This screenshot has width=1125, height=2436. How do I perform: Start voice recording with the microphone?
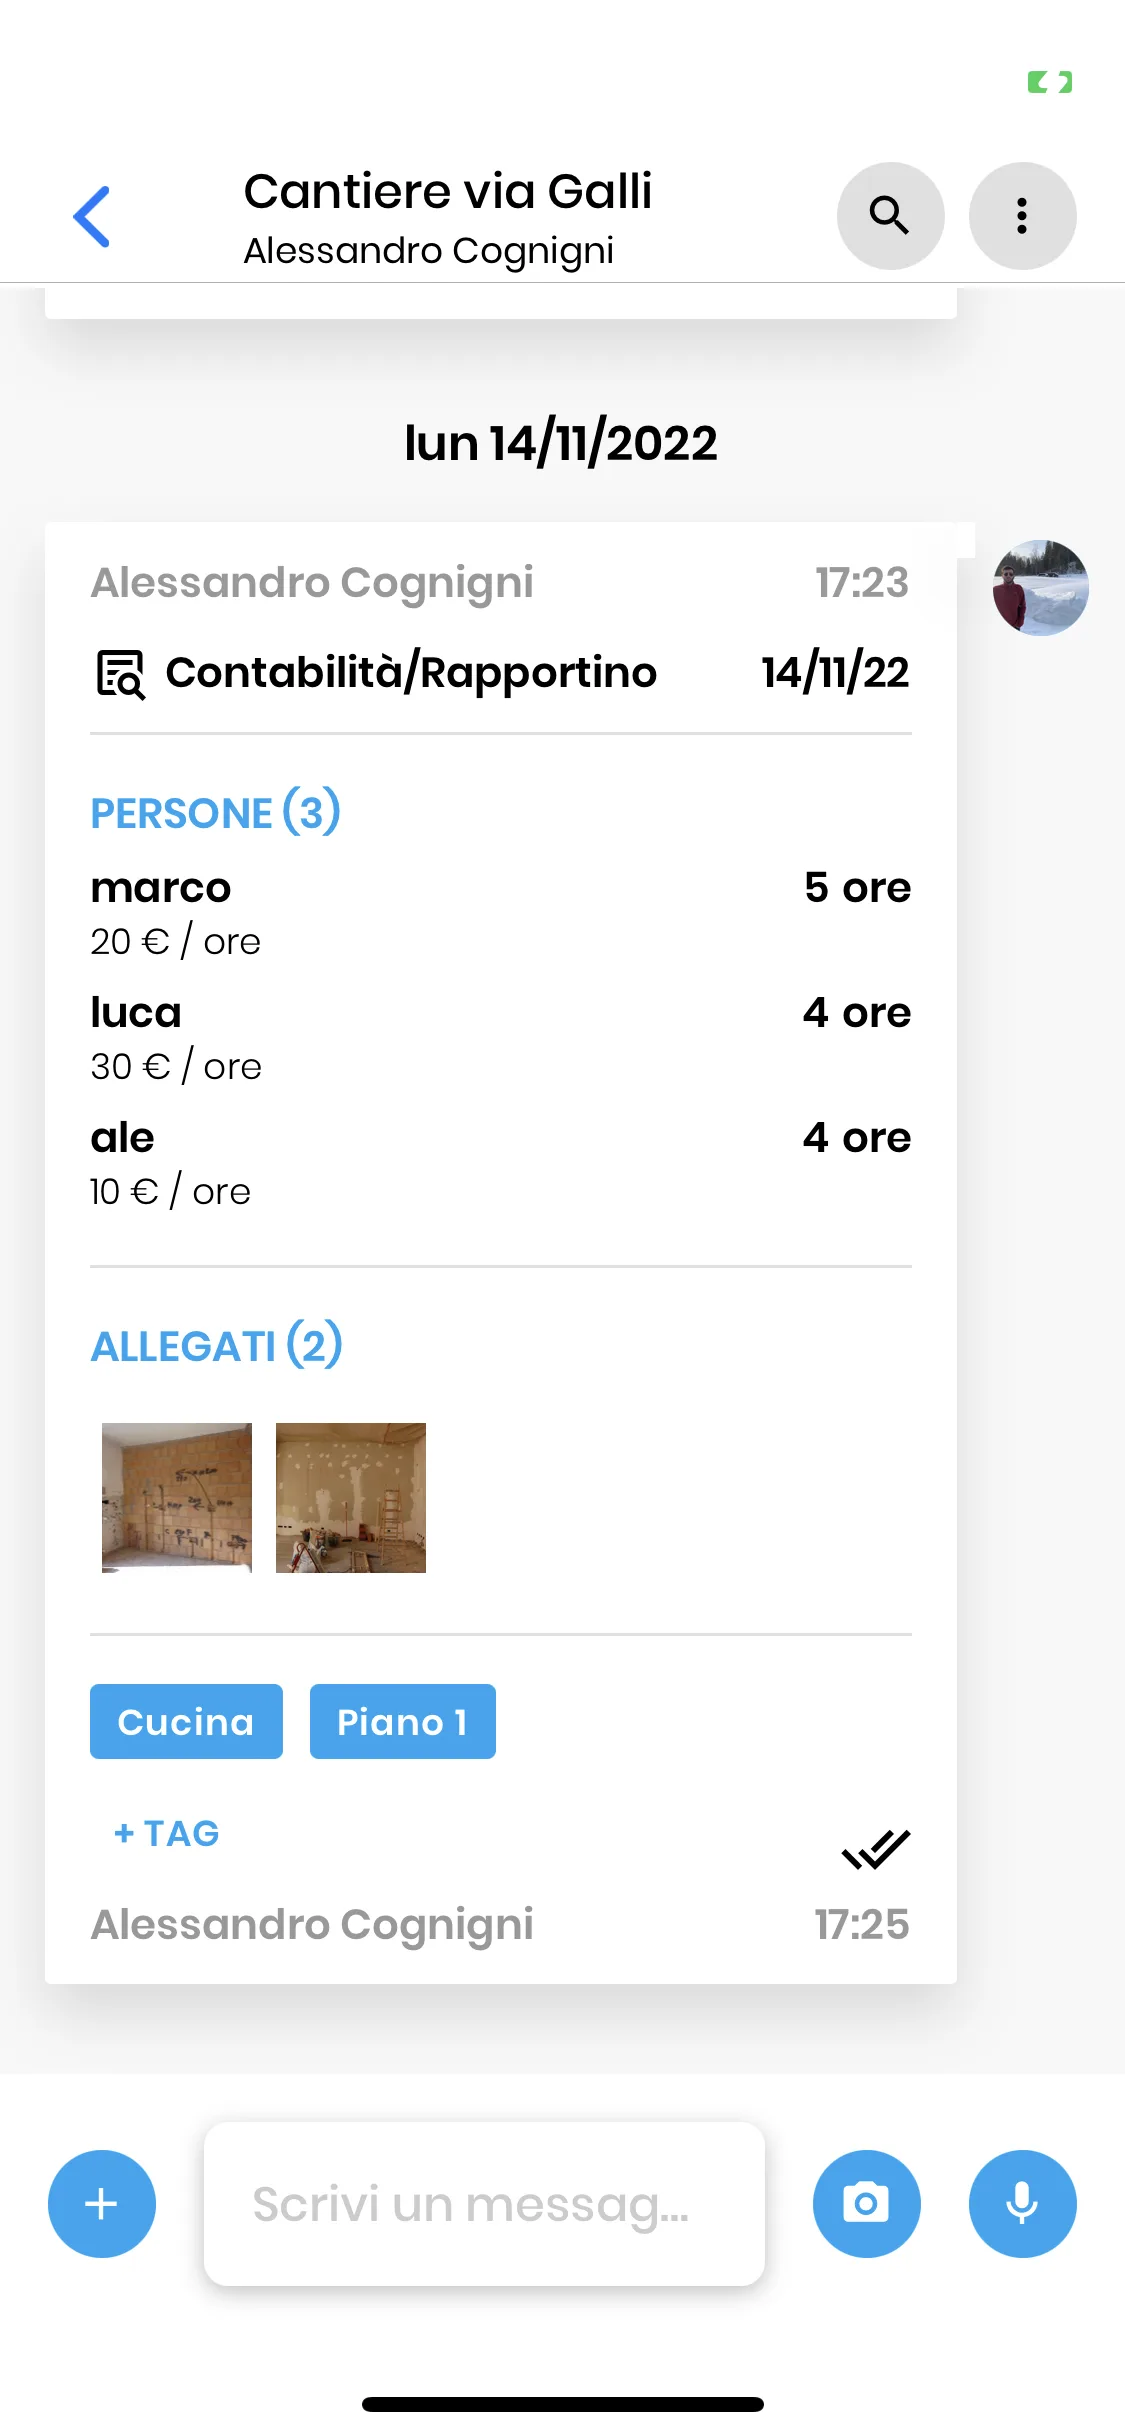click(x=1022, y=2204)
